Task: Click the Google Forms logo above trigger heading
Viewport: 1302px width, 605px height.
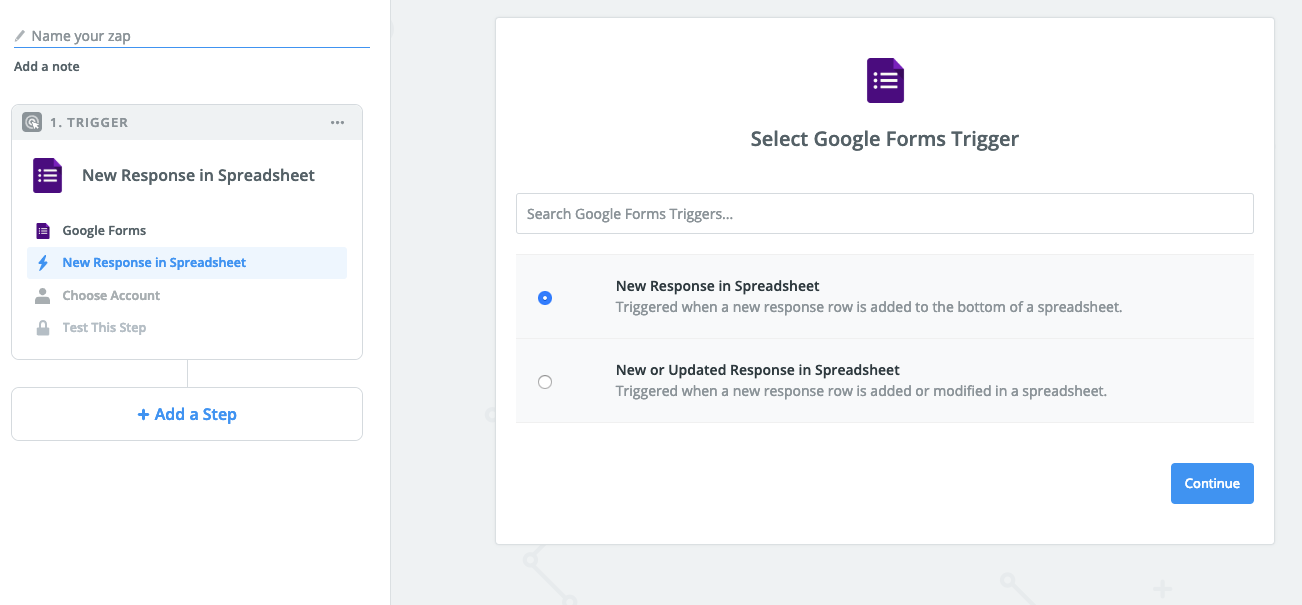Action: pyautogui.click(x=885, y=80)
